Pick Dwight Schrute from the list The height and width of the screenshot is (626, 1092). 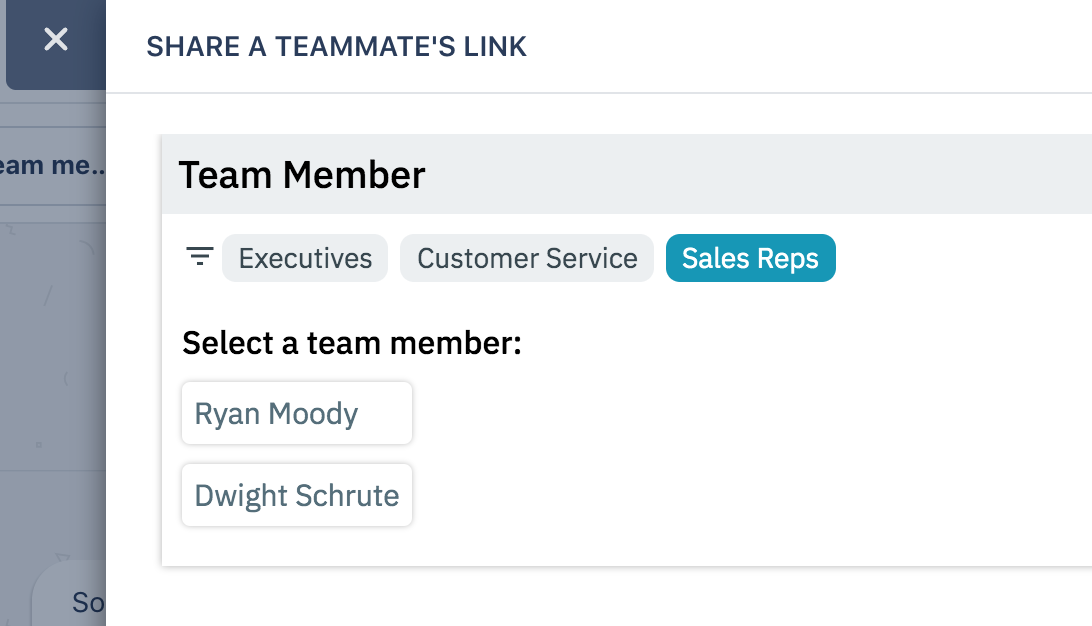click(297, 495)
